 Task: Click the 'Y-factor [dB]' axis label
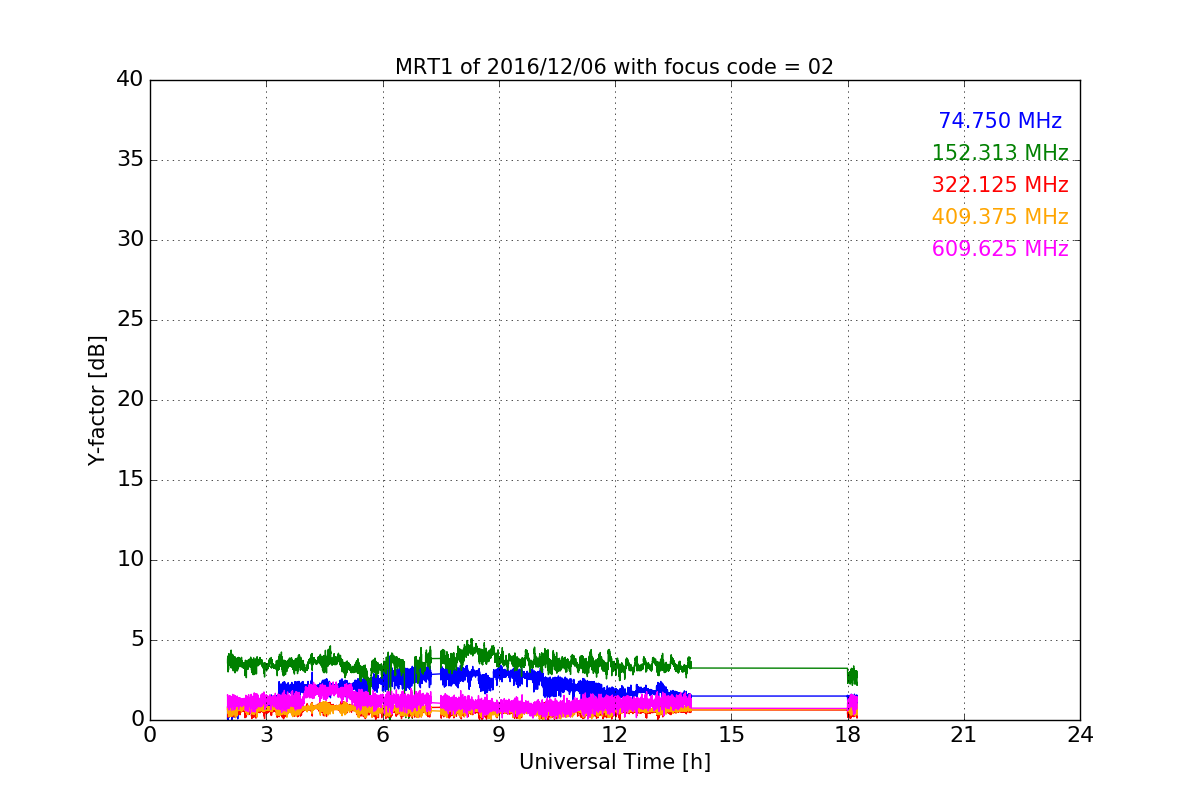click(x=97, y=400)
